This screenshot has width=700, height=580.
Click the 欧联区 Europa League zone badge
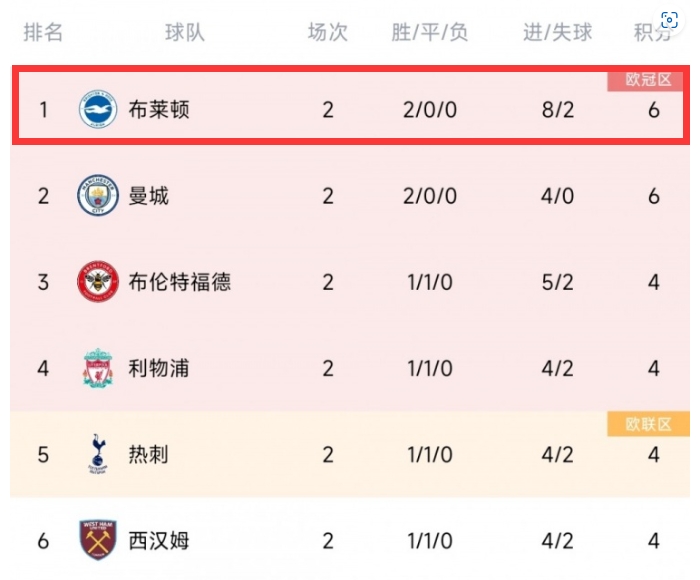(648, 424)
